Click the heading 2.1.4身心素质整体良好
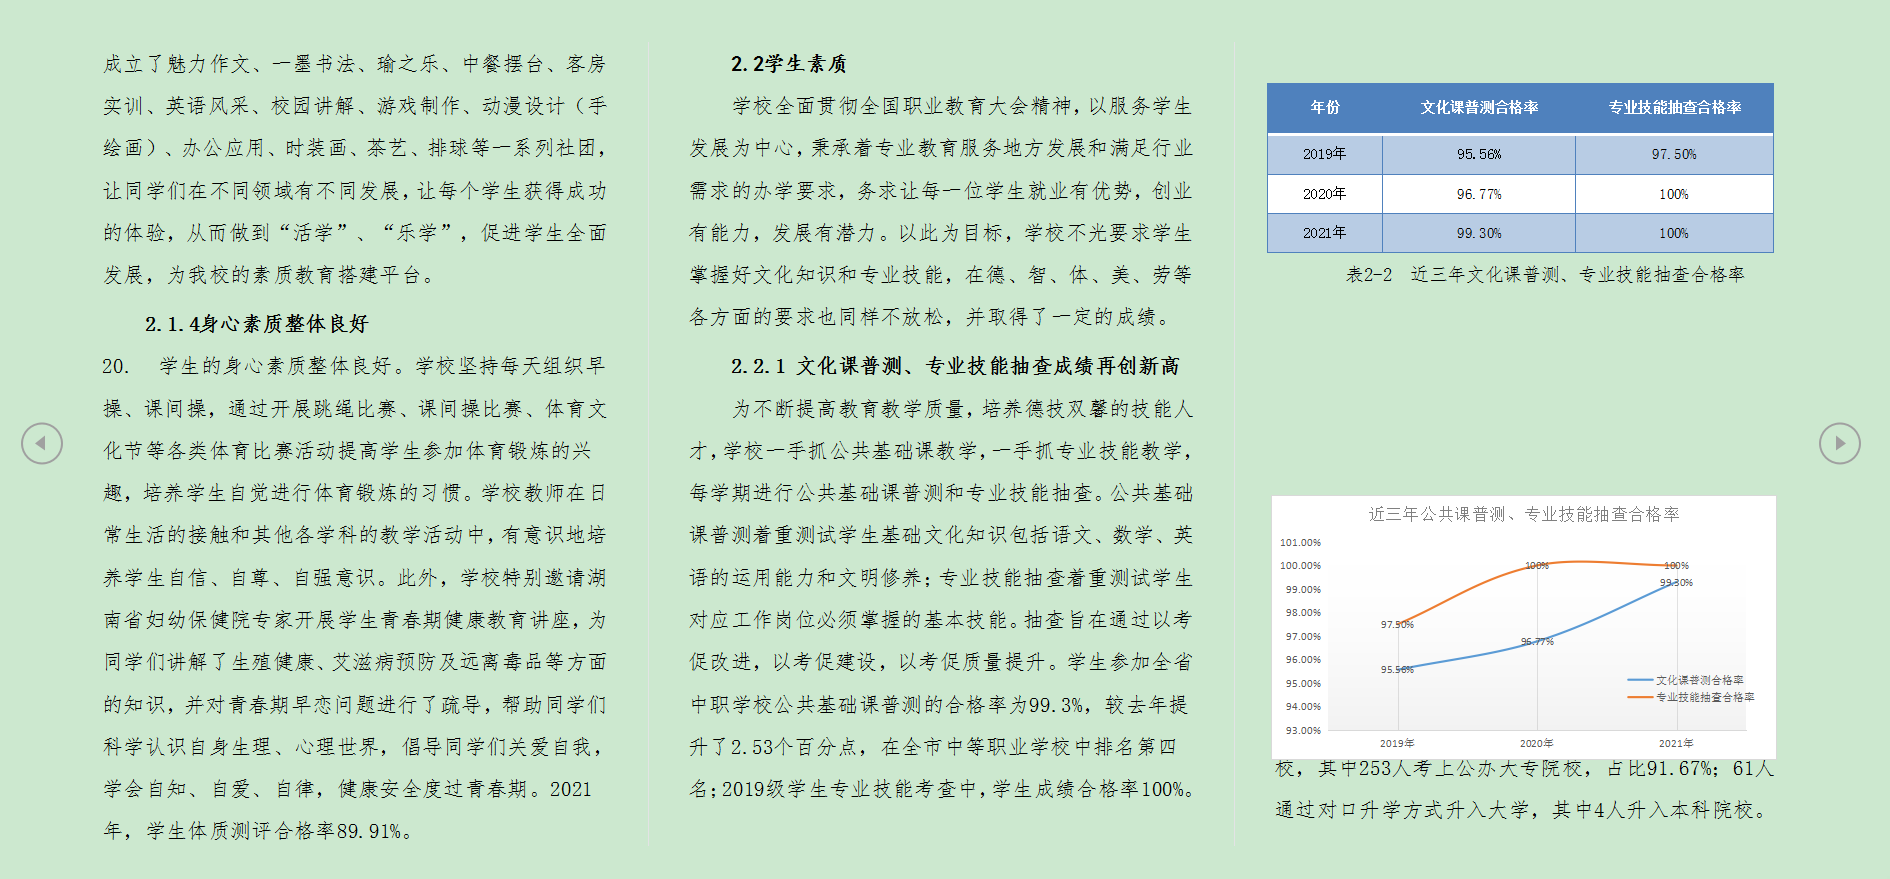Viewport: 1890px width, 879px height. 256,324
